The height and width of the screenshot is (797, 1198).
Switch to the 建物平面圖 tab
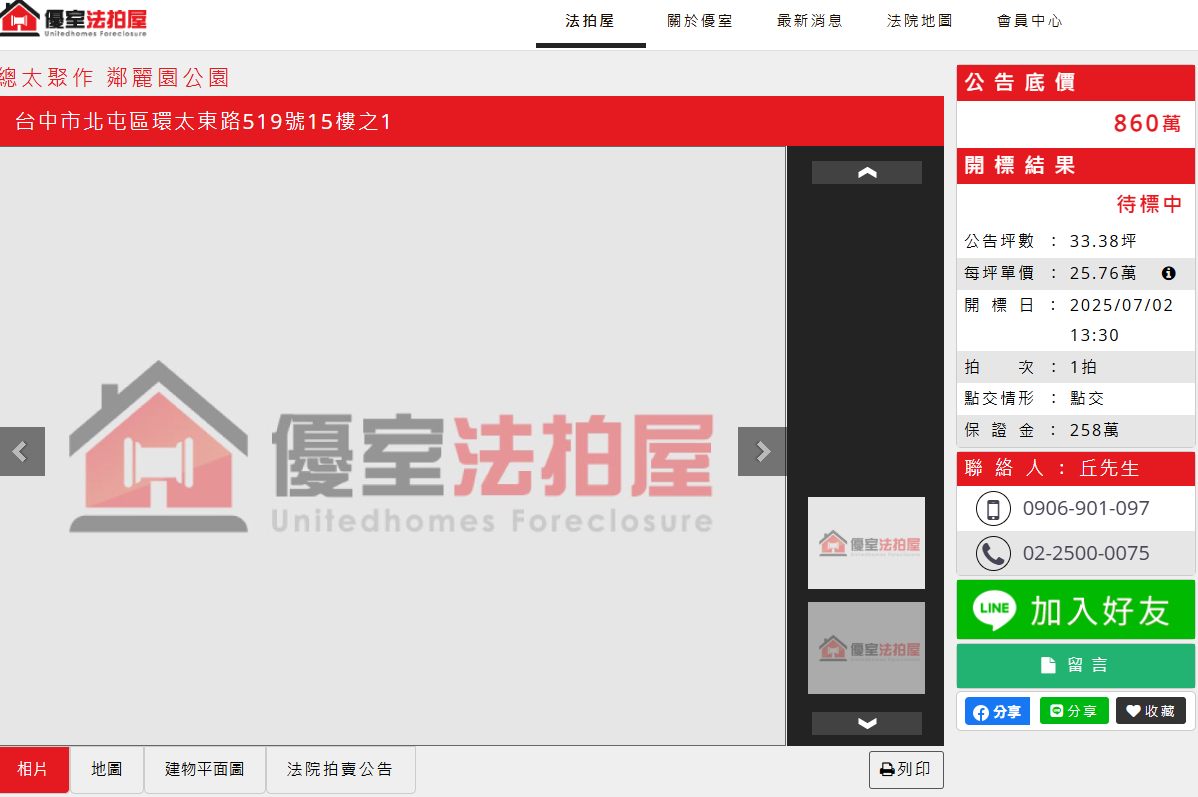pyautogui.click(x=205, y=769)
